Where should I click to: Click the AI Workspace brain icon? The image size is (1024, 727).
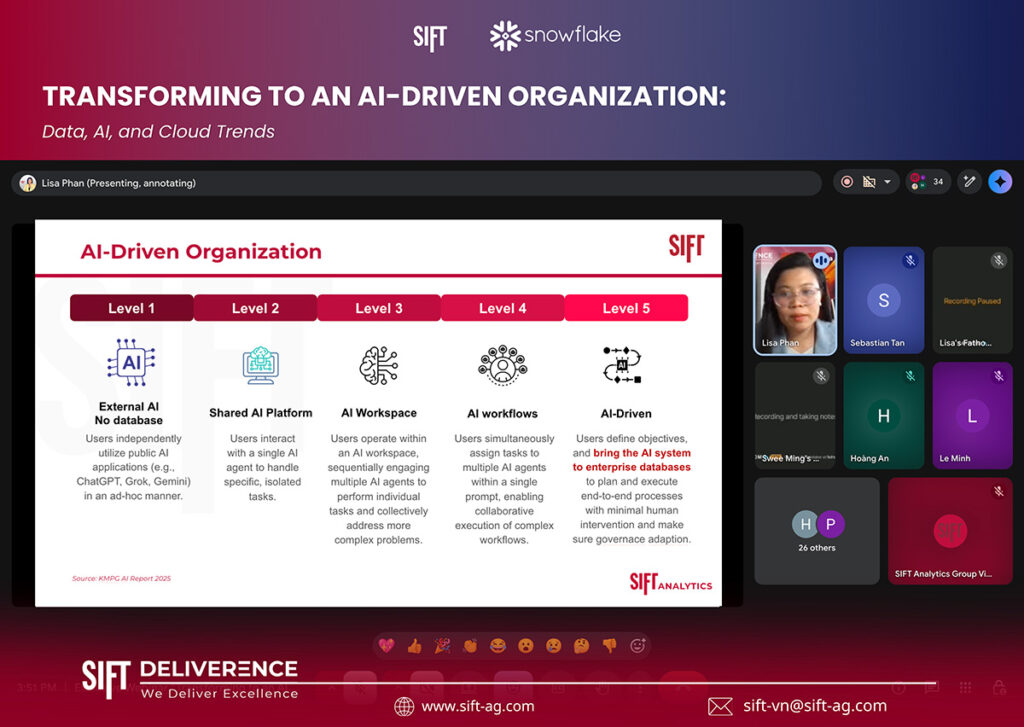pyautogui.click(x=379, y=365)
